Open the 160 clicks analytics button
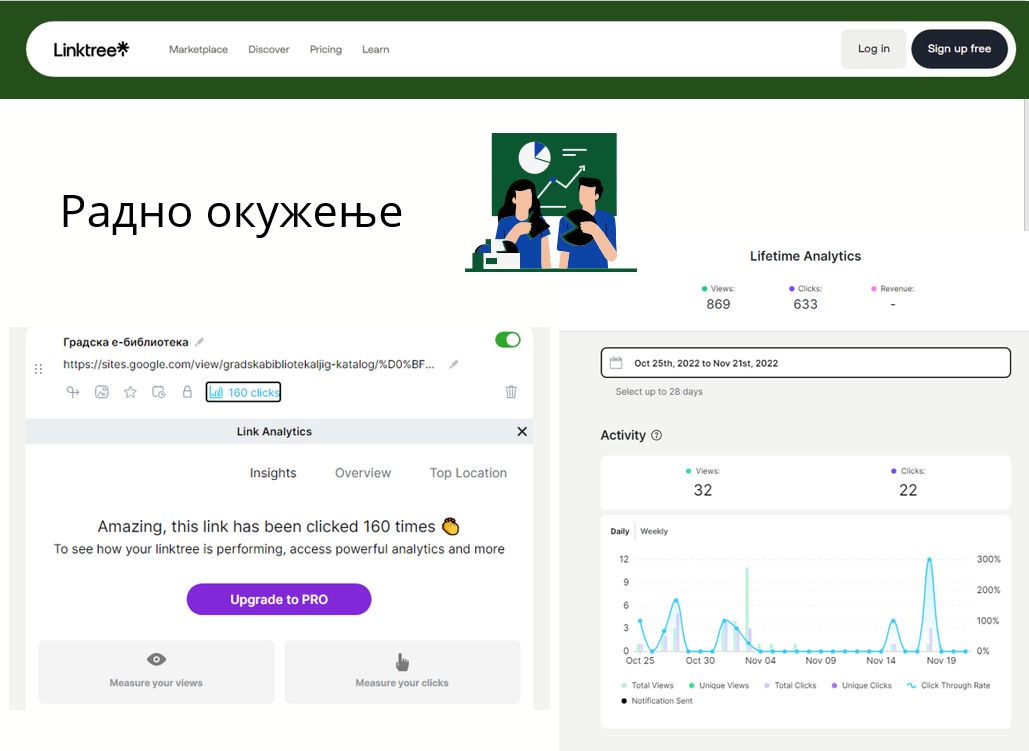This screenshot has height=751, width=1029. pos(243,392)
